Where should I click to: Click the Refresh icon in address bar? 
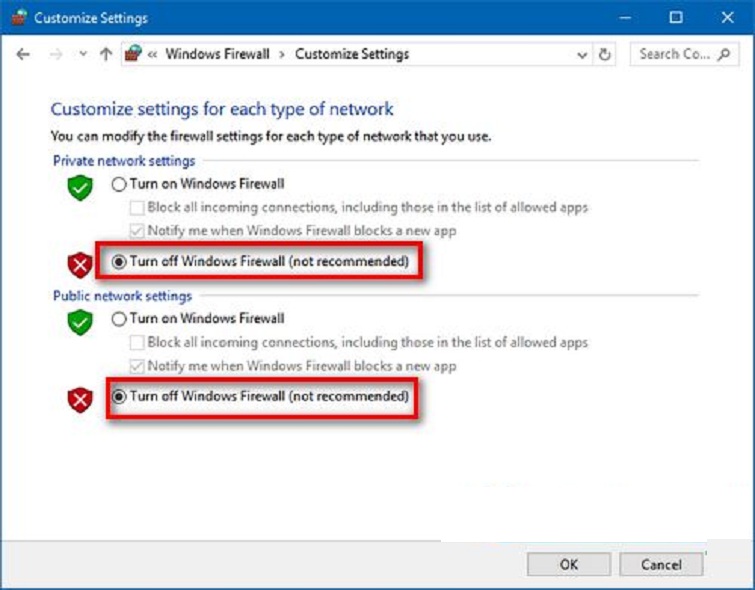(605, 55)
